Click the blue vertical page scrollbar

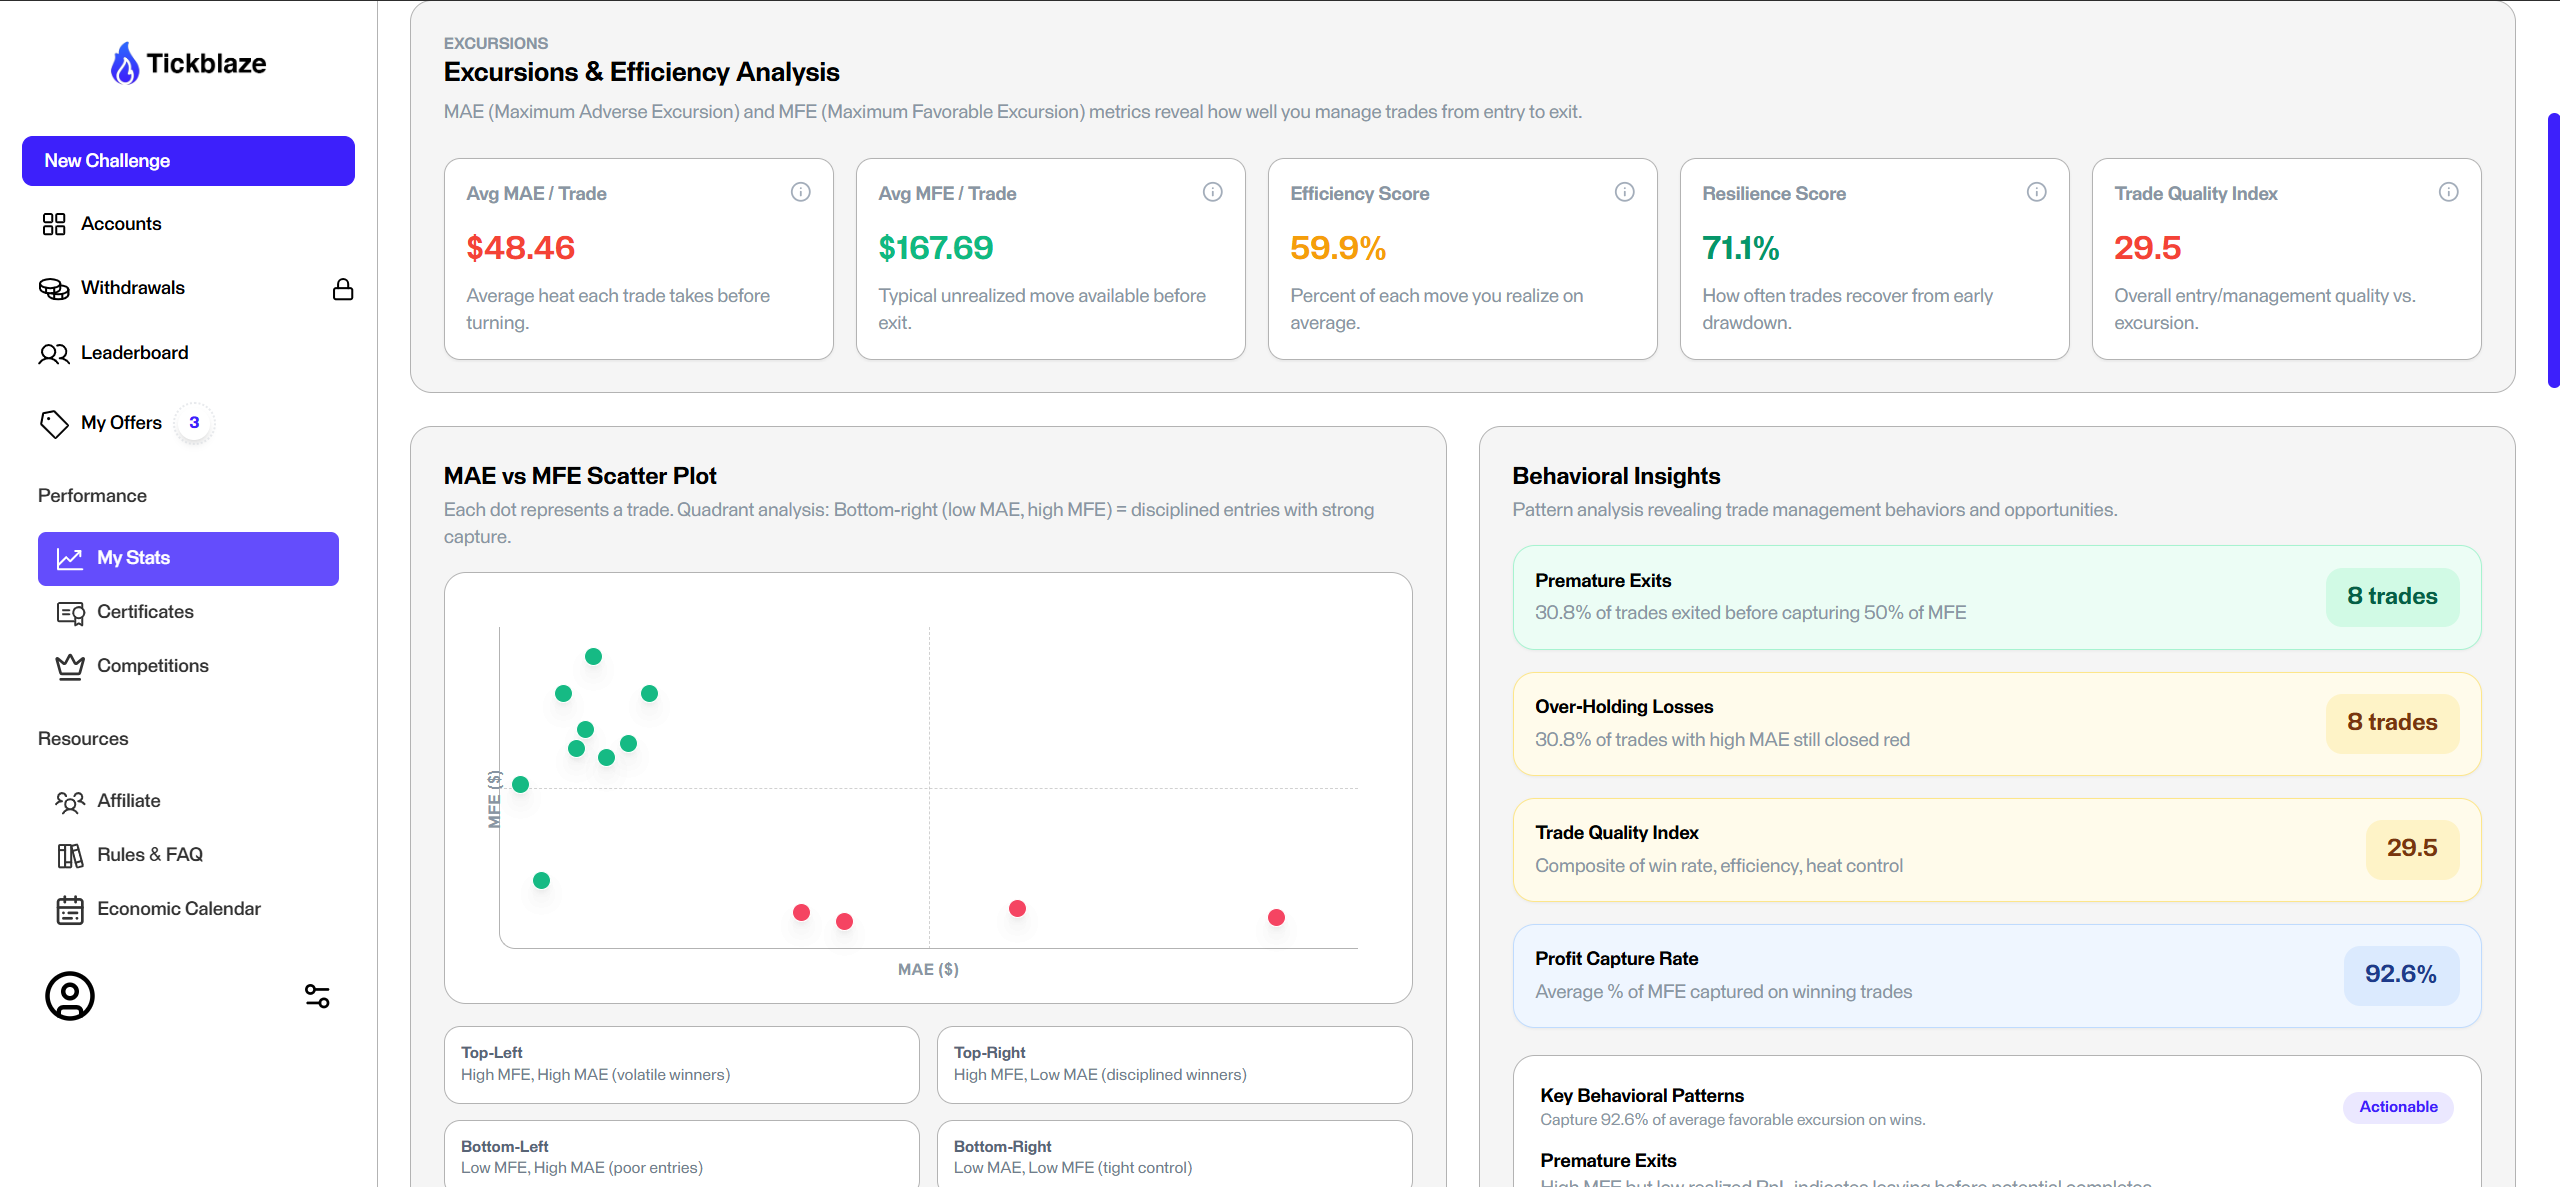coord(2553,250)
